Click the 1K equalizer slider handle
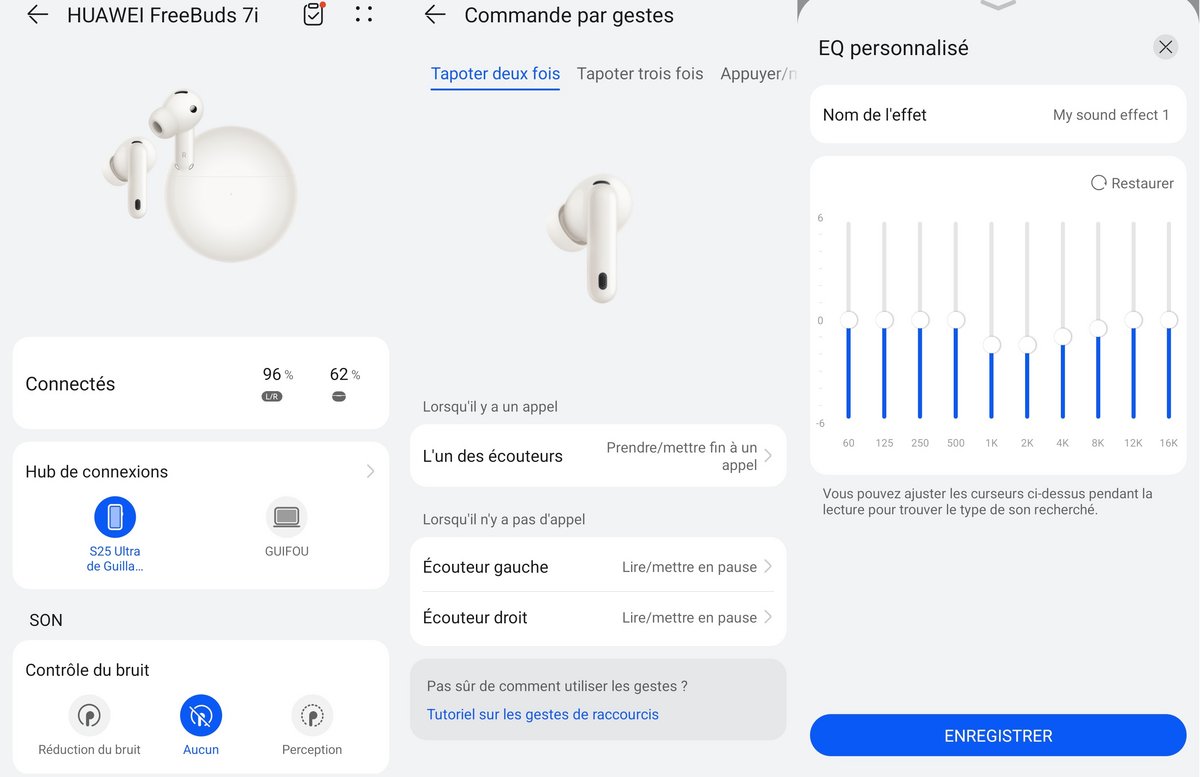 (x=991, y=345)
